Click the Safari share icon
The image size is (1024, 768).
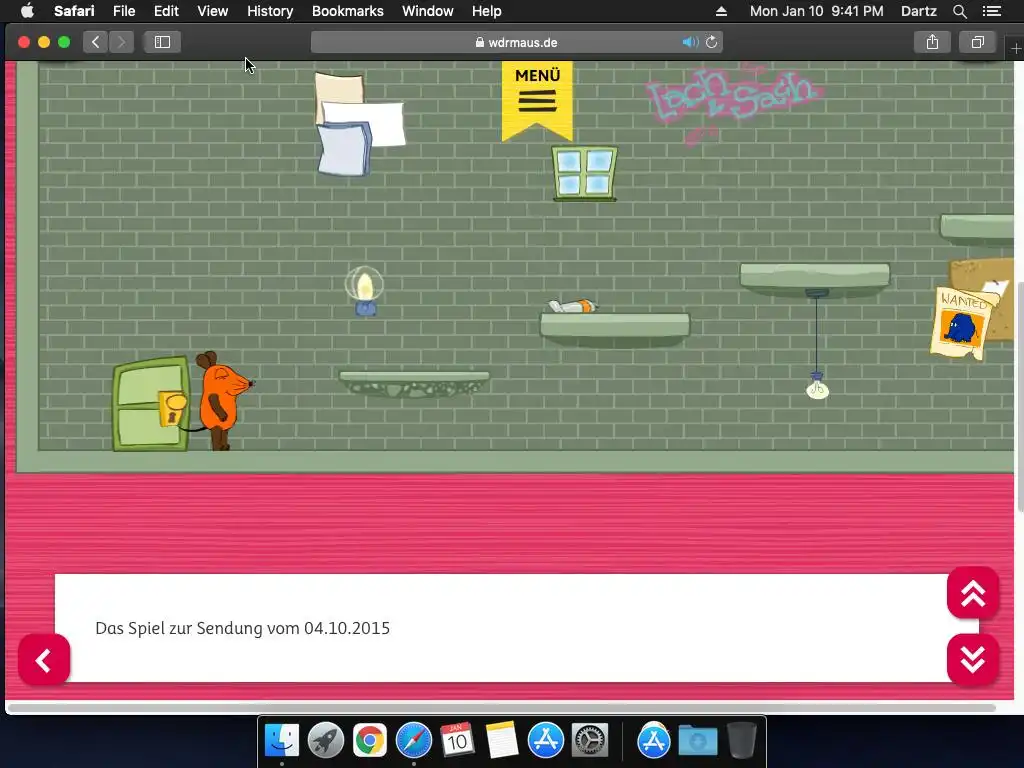(x=932, y=42)
